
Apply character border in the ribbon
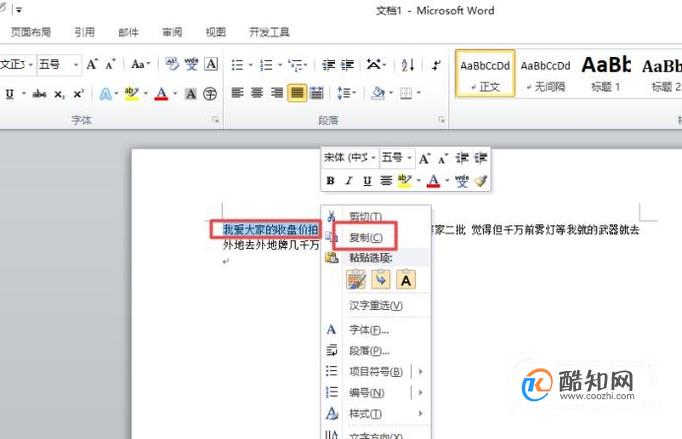pos(211,64)
